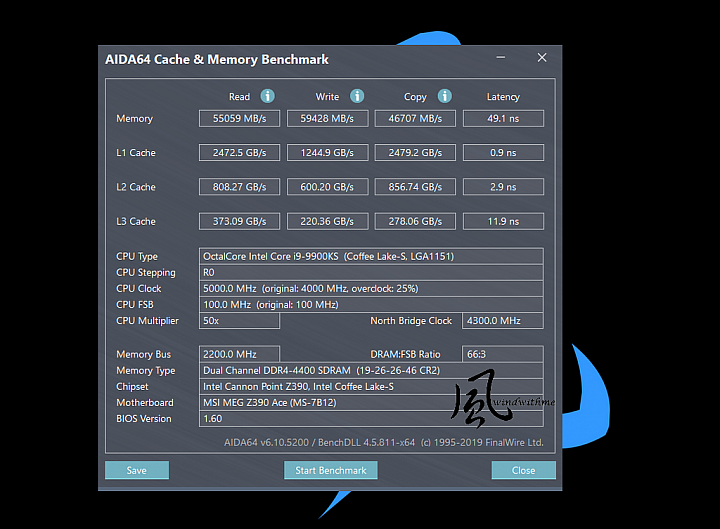Close the window with the X icon
Image resolution: width=720 pixels, height=529 pixels.
pyautogui.click(x=542, y=58)
